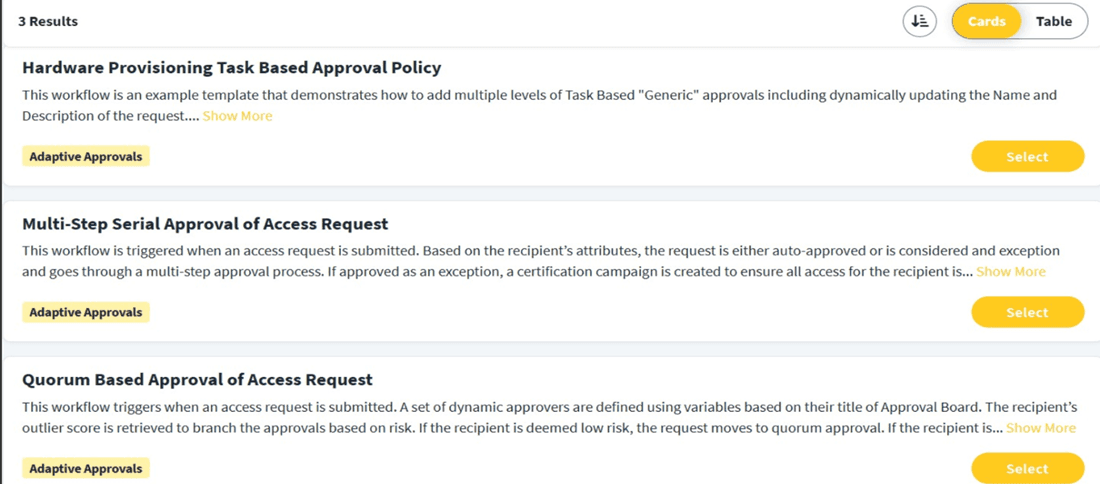
Task: Expand Show More on Hardware Provisioning description
Action: point(237,116)
